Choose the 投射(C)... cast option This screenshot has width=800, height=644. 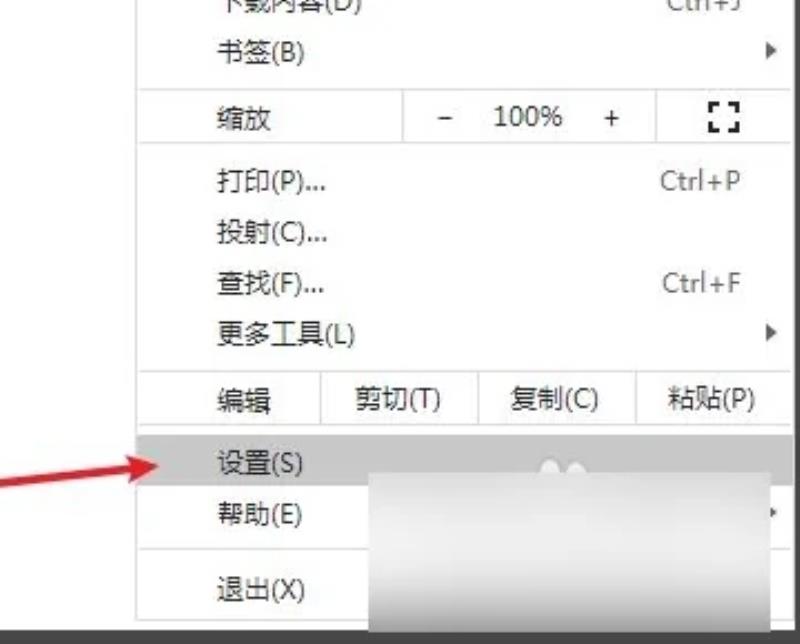click(464, 232)
